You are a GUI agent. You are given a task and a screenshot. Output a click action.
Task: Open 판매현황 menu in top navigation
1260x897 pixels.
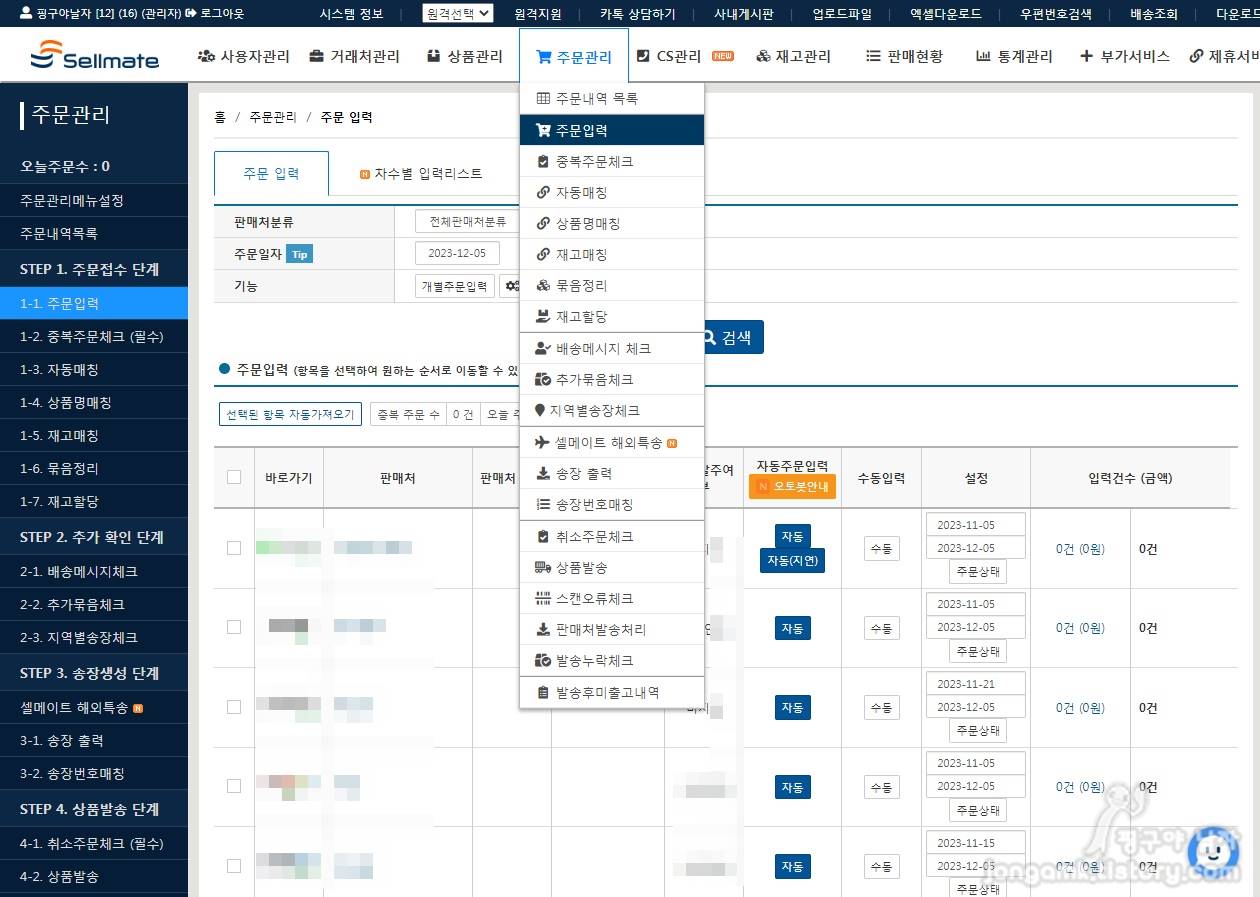pyautogui.click(x=904, y=56)
